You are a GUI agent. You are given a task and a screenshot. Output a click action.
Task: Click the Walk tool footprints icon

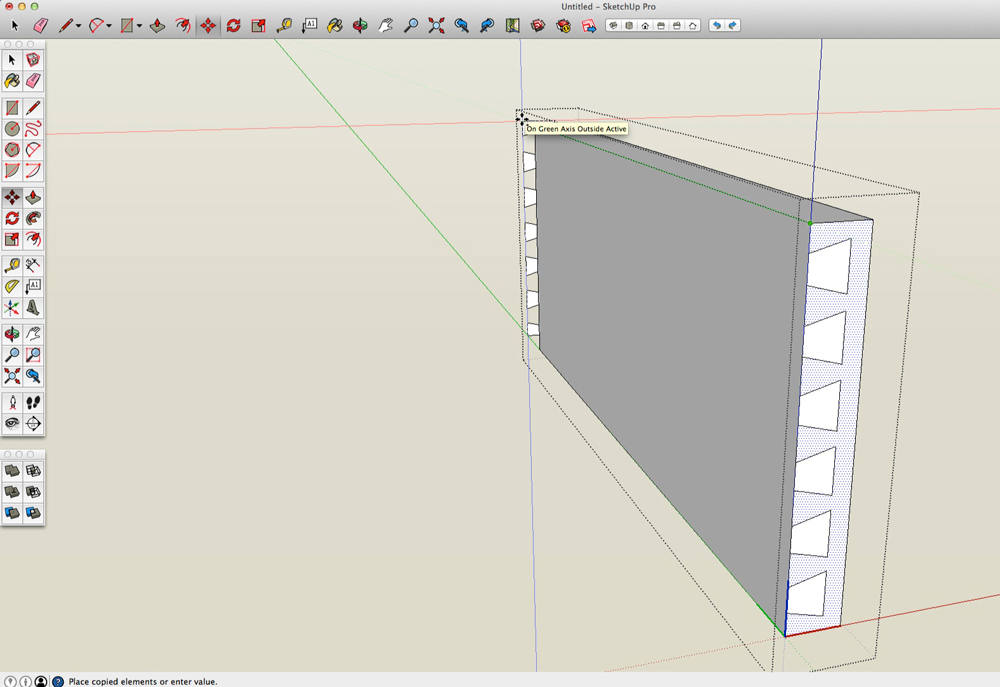click(x=33, y=402)
